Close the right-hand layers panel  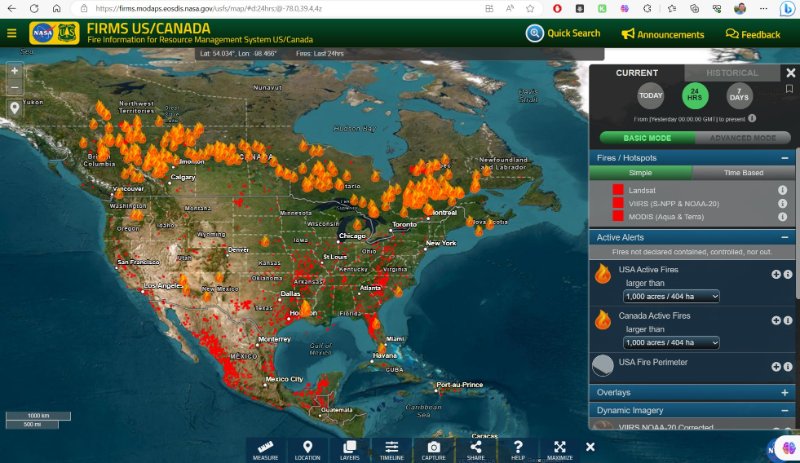[790, 73]
